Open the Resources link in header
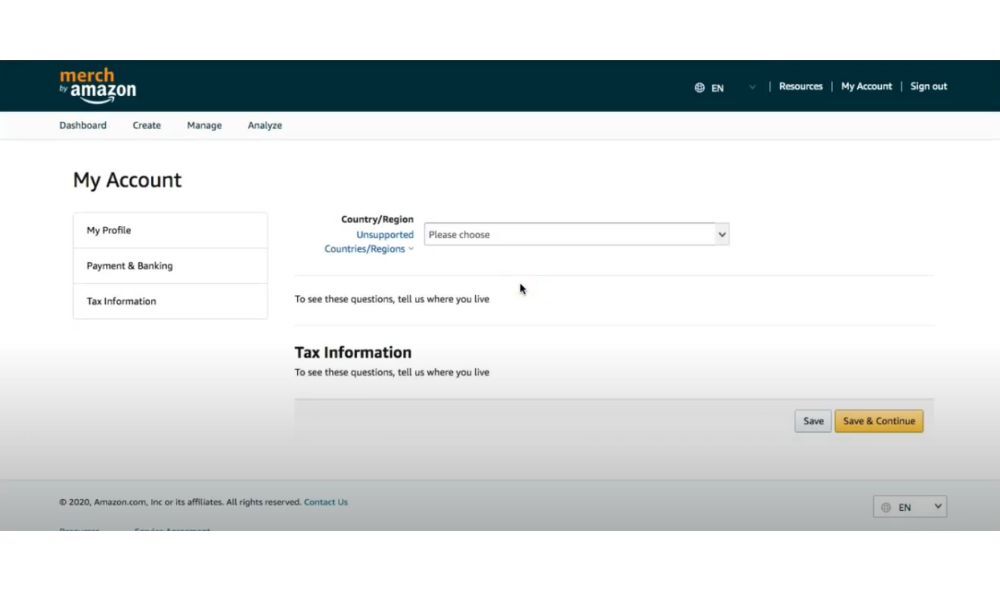Image resolution: width=1000 pixels, height=600 pixels. [x=800, y=86]
